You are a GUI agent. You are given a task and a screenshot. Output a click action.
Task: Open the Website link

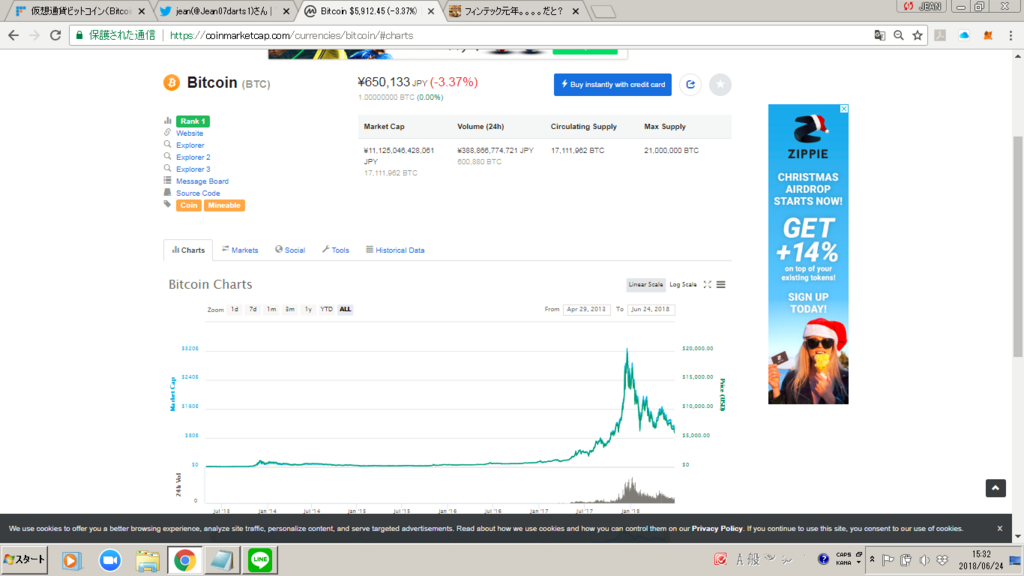click(189, 133)
